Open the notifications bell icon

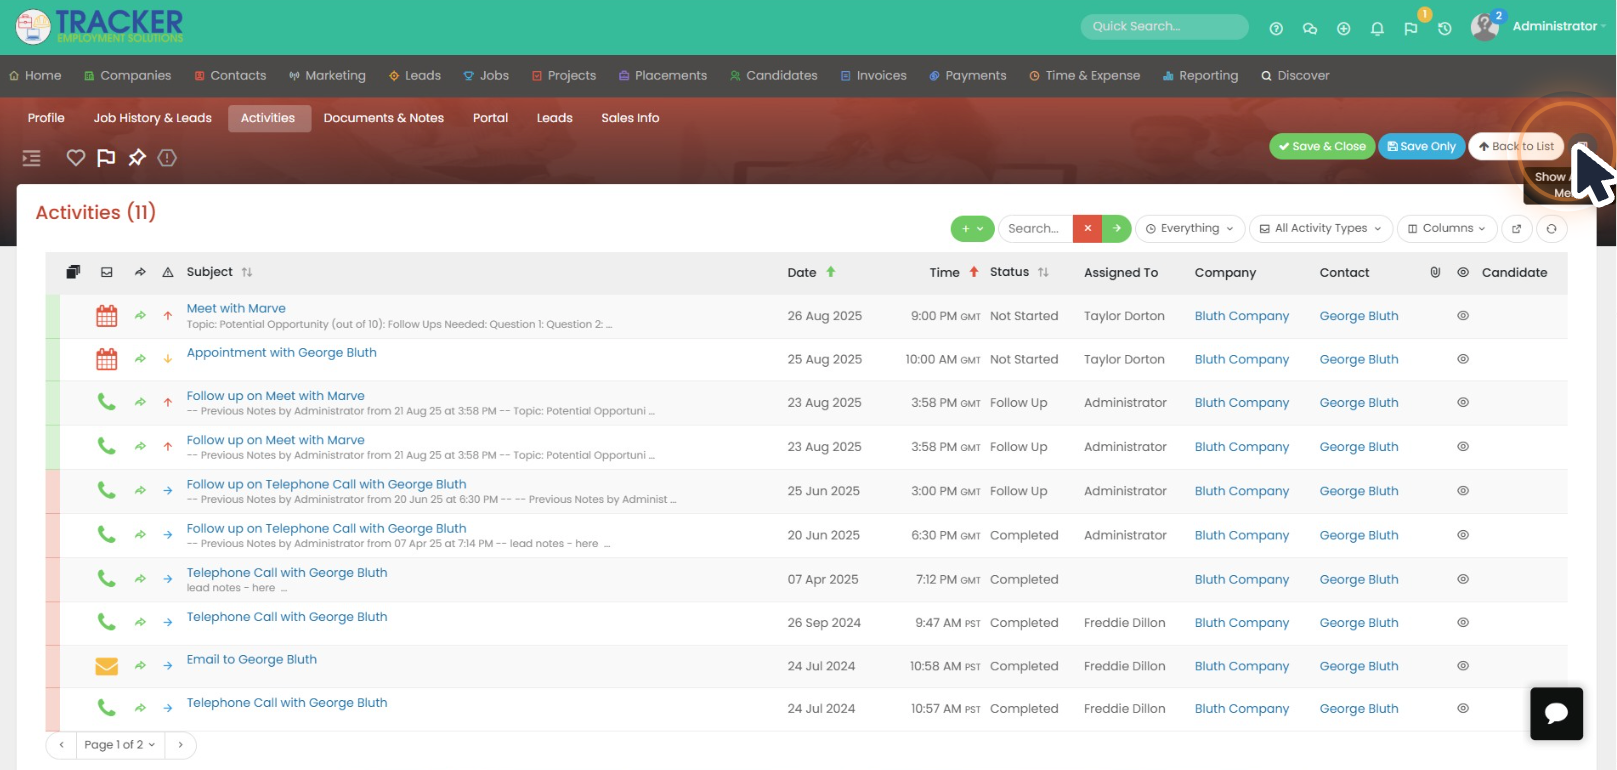(1377, 29)
